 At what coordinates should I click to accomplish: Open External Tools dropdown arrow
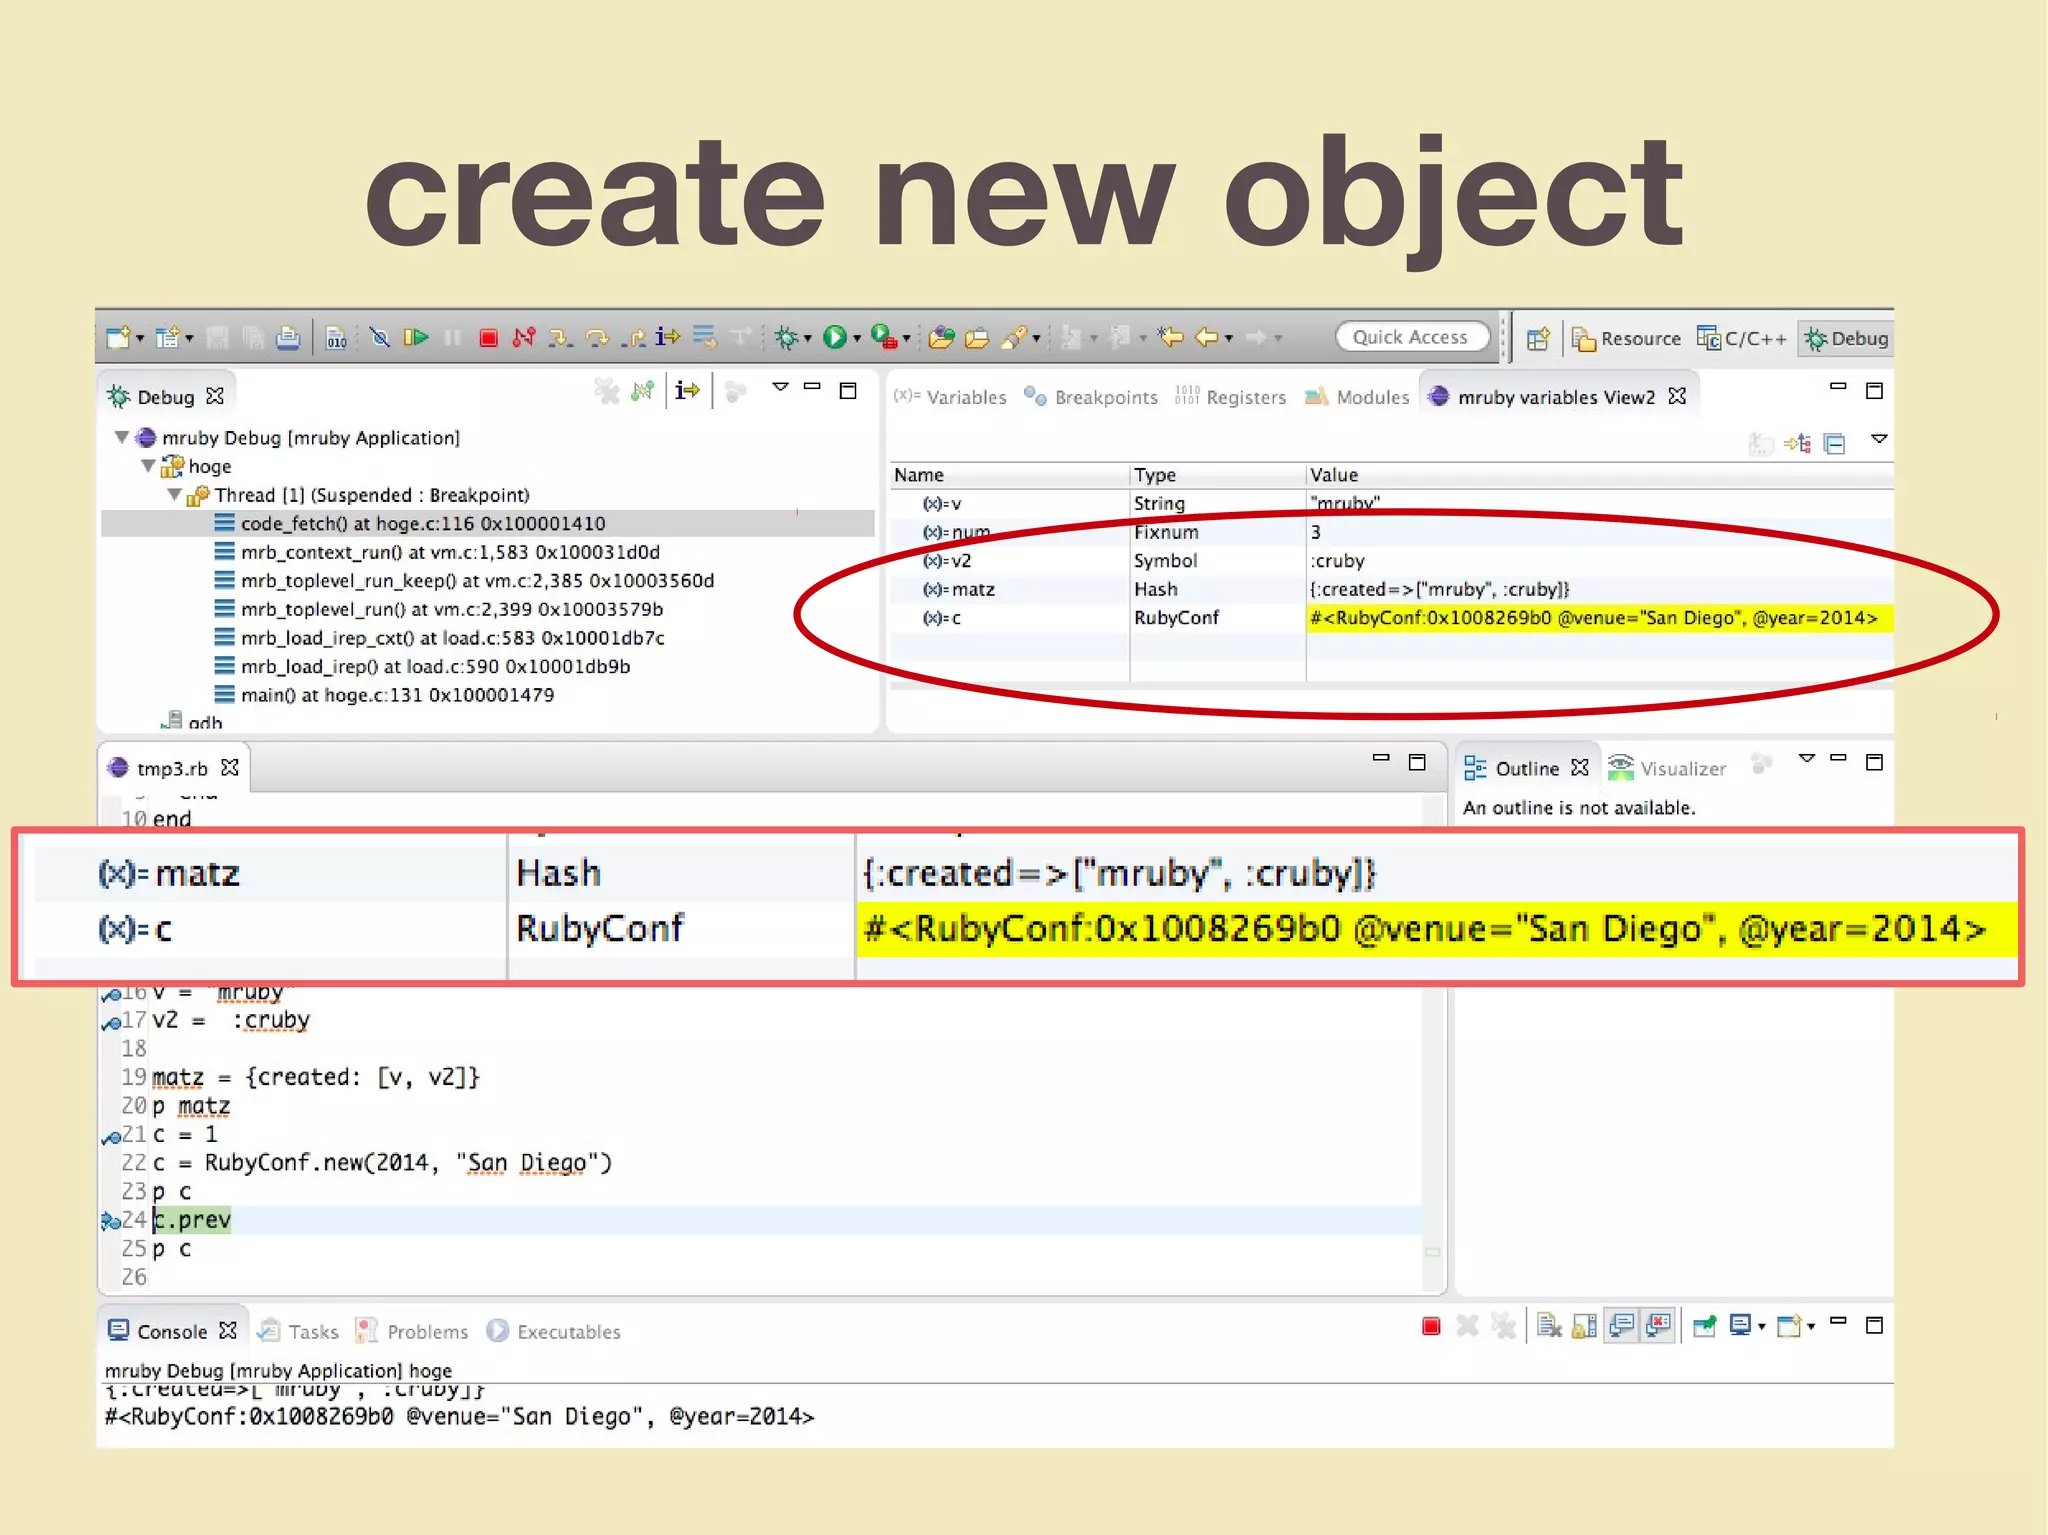coord(907,339)
